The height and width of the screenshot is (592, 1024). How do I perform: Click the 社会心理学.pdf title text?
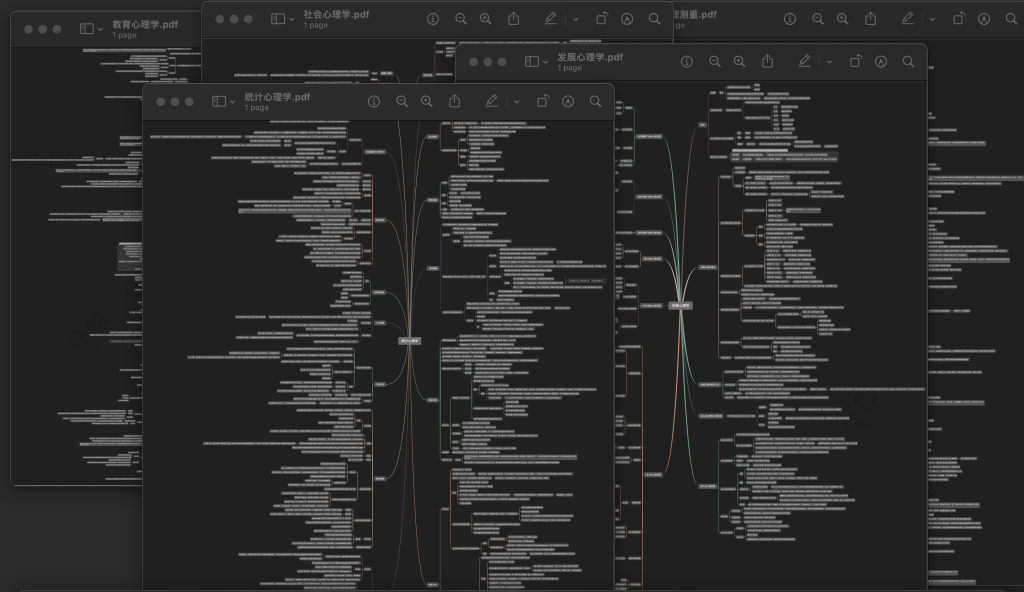[x=336, y=14]
